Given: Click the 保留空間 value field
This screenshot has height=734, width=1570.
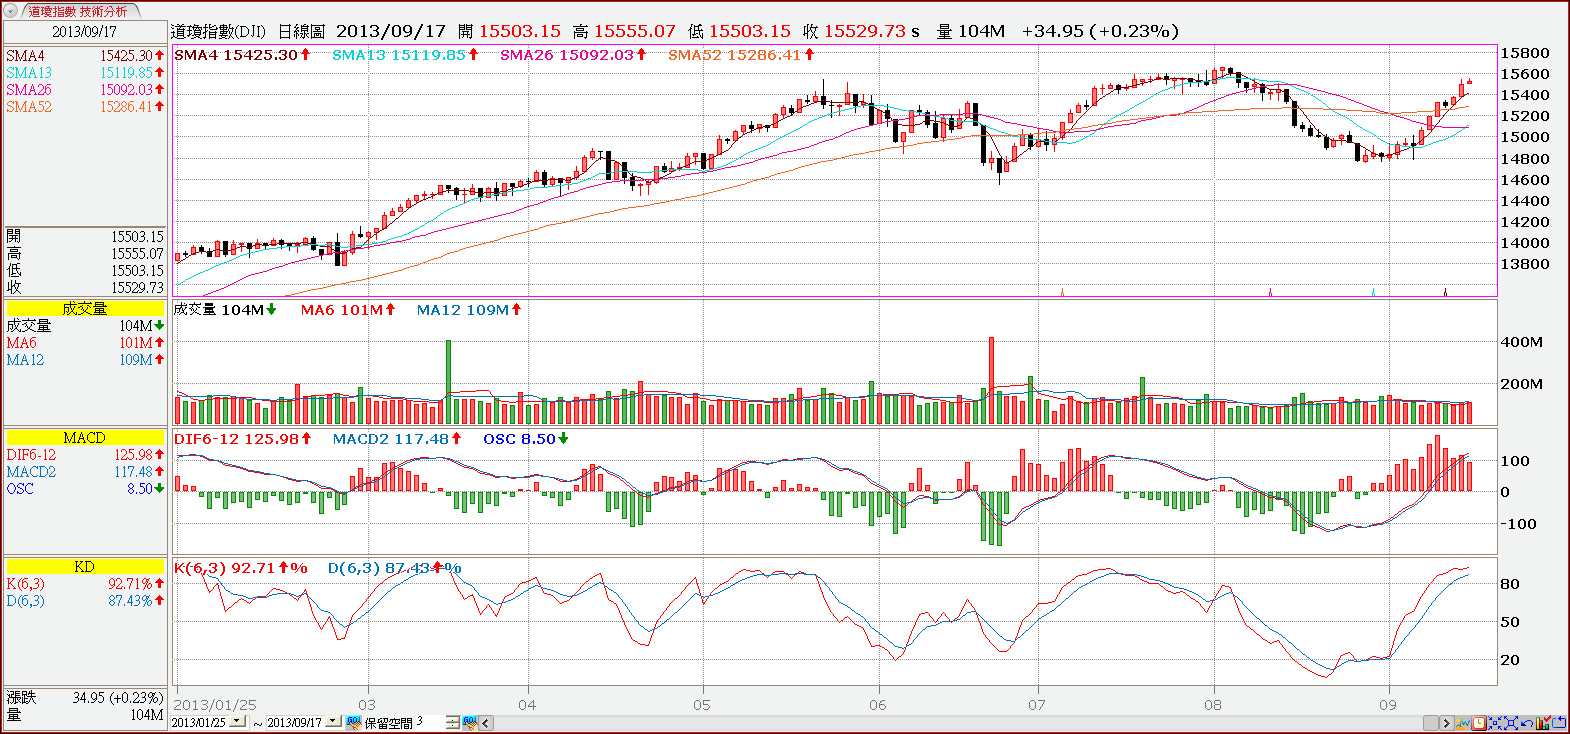Looking at the screenshot, I should pyautogui.click(x=430, y=722).
